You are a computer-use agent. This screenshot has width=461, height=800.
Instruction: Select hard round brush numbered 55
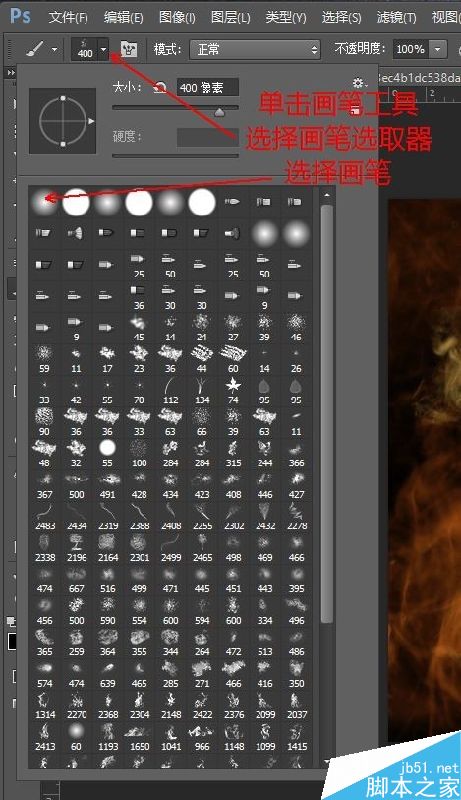107,453
